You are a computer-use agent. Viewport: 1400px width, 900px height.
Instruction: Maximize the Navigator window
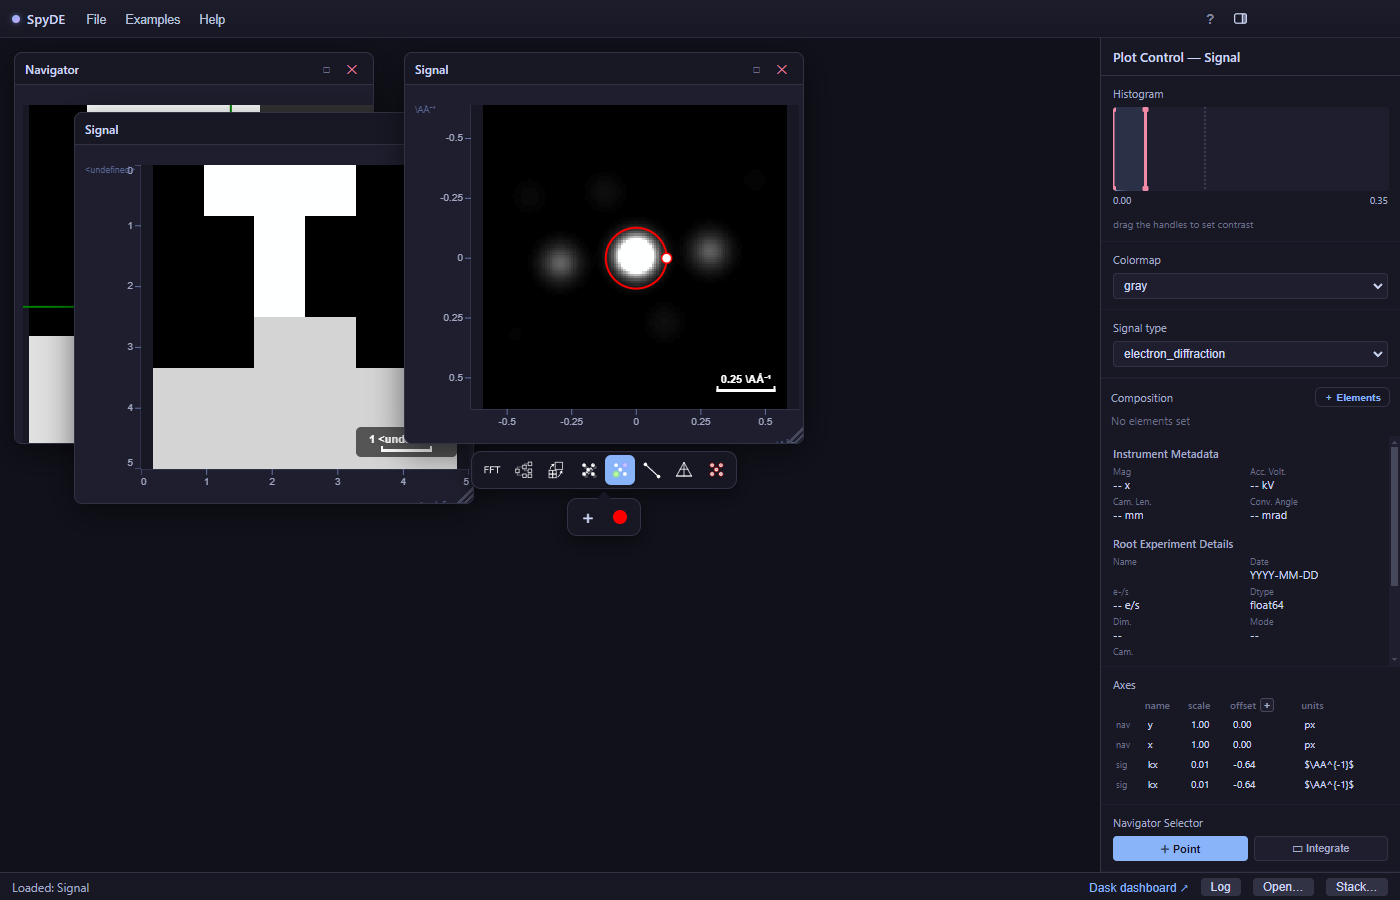point(326,70)
